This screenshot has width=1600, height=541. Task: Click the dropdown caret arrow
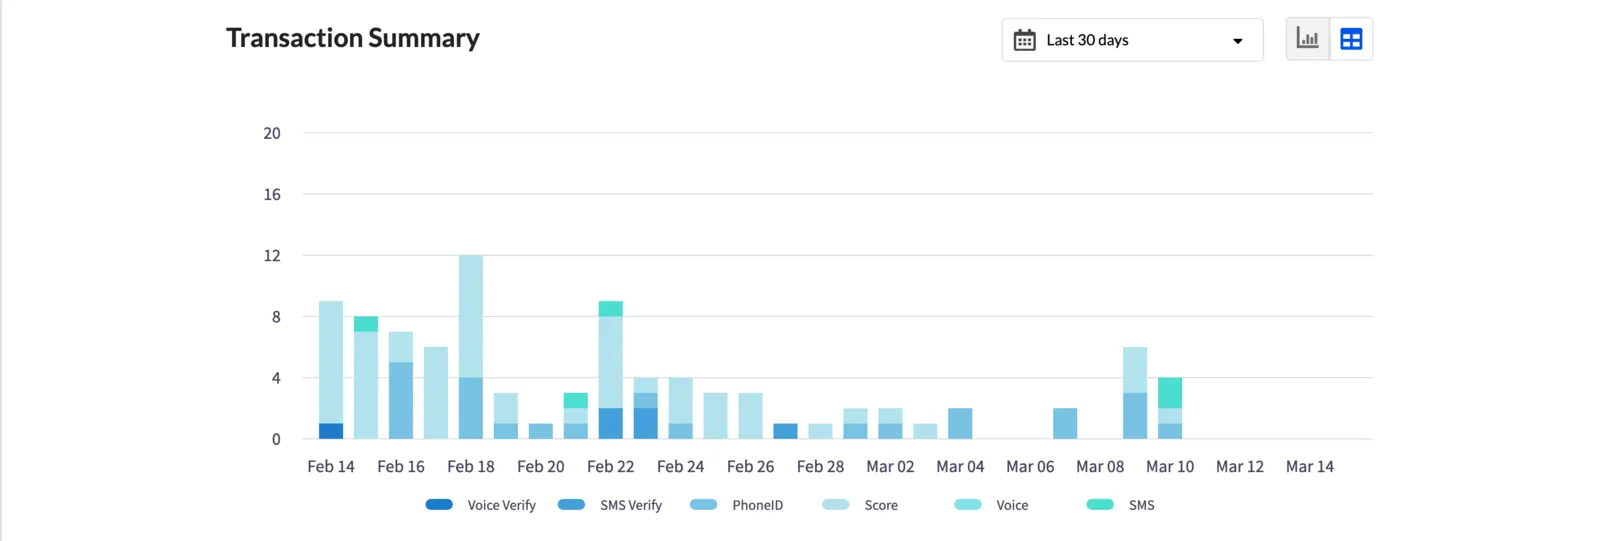(1237, 41)
